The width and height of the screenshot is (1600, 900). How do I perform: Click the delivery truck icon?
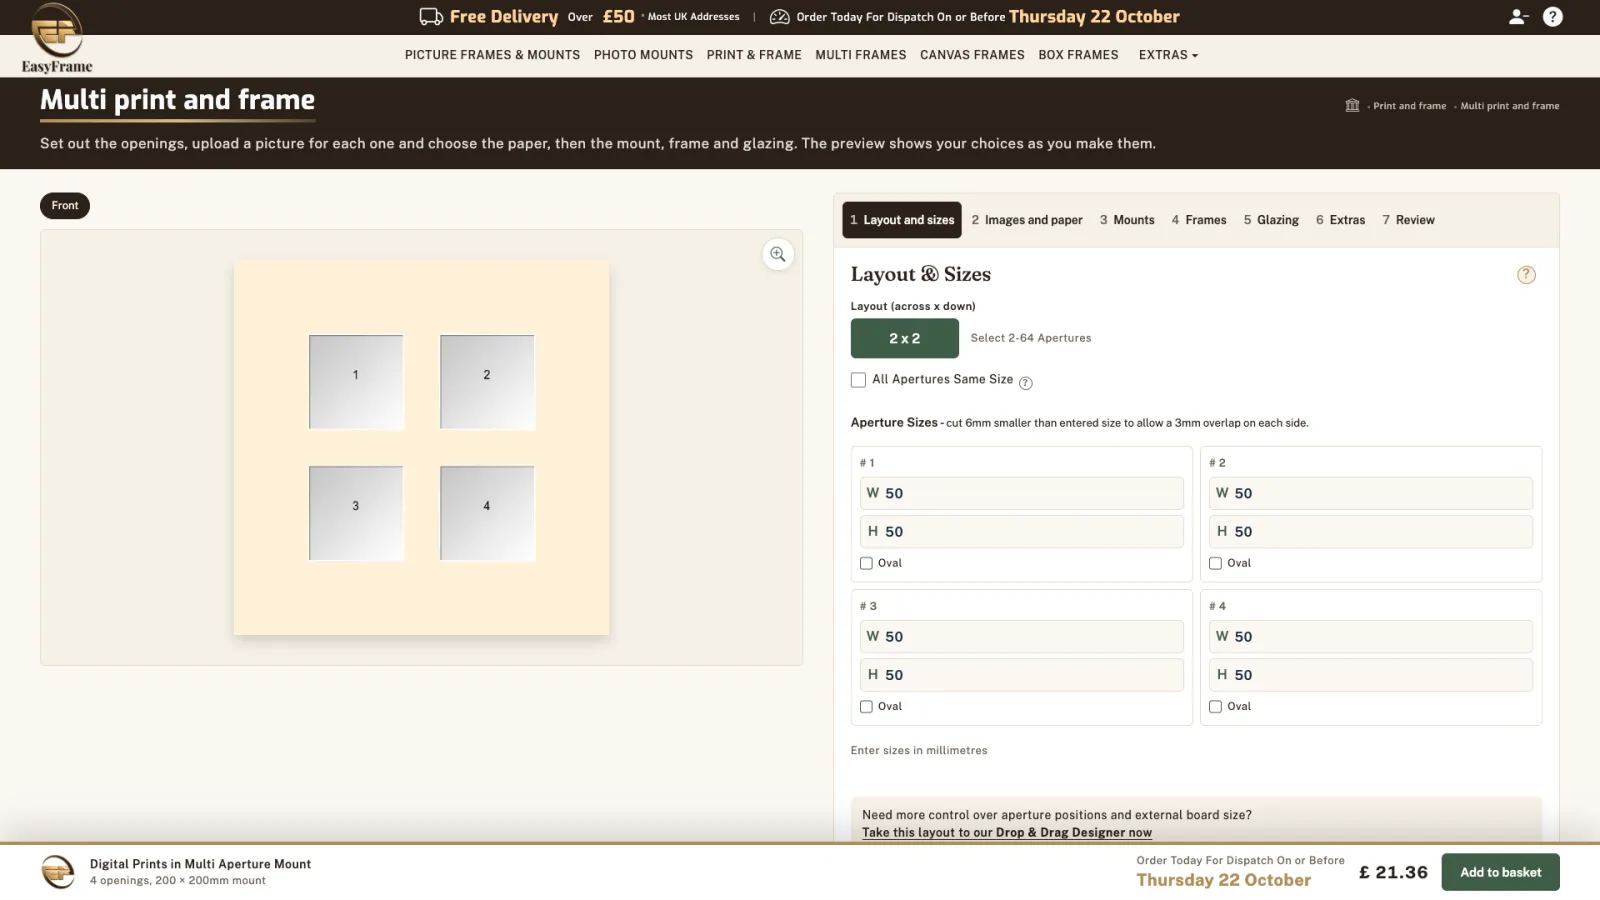(x=431, y=17)
